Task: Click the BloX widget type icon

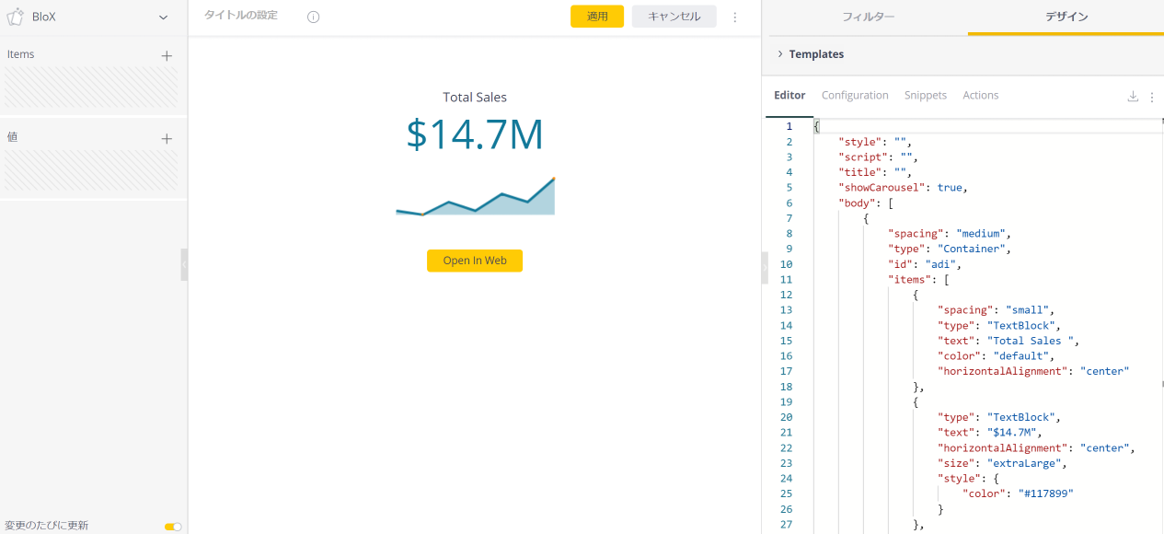Action: tap(15, 16)
